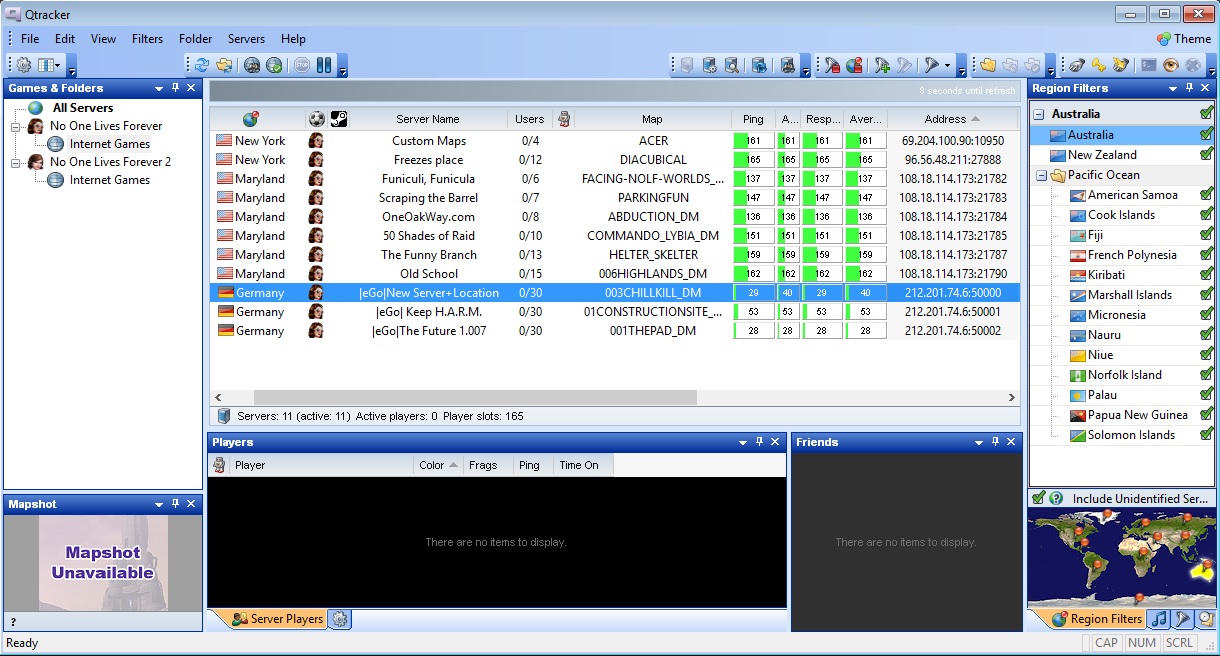Screen dimensions: 1220x656
Task: Select the Region Filters bottom tab
Action: coord(1097,619)
